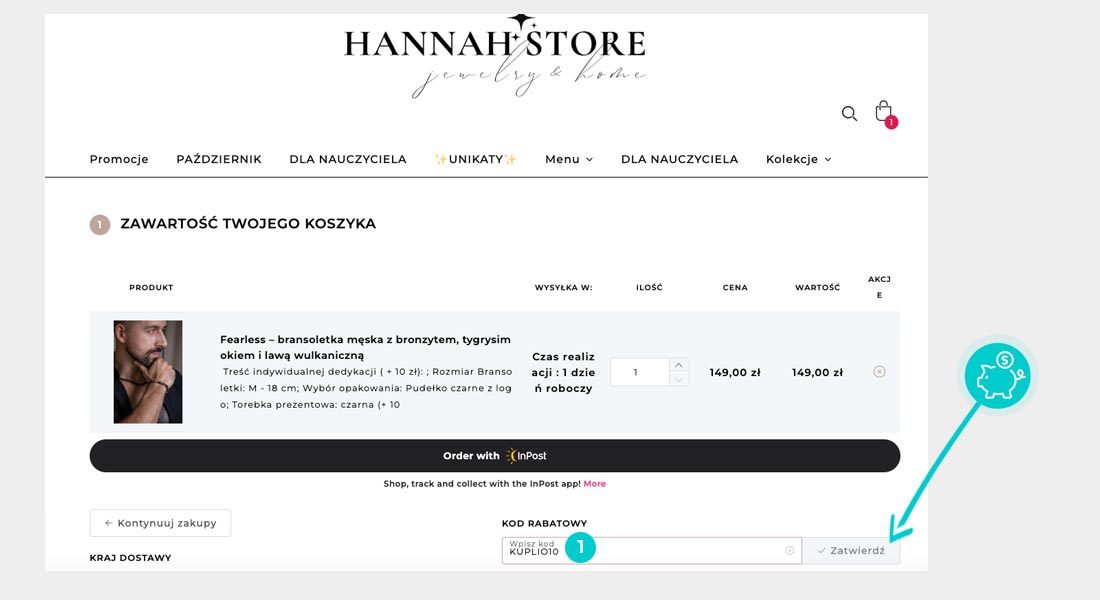Viewport: 1100px width, 600px height.
Task: Click the Hannah Store logo
Action: pos(495,56)
